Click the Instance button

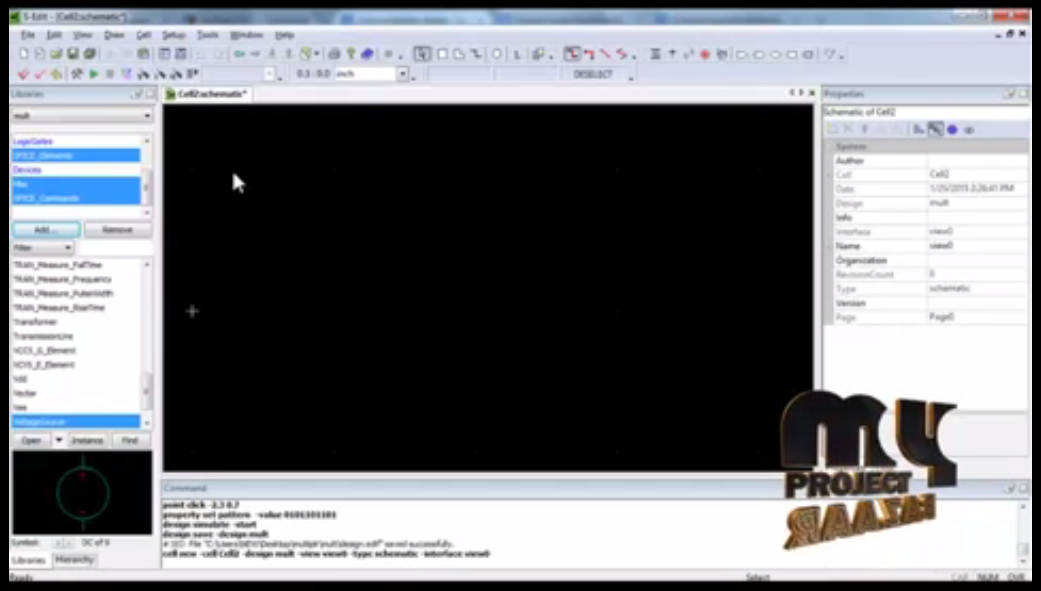click(x=87, y=440)
